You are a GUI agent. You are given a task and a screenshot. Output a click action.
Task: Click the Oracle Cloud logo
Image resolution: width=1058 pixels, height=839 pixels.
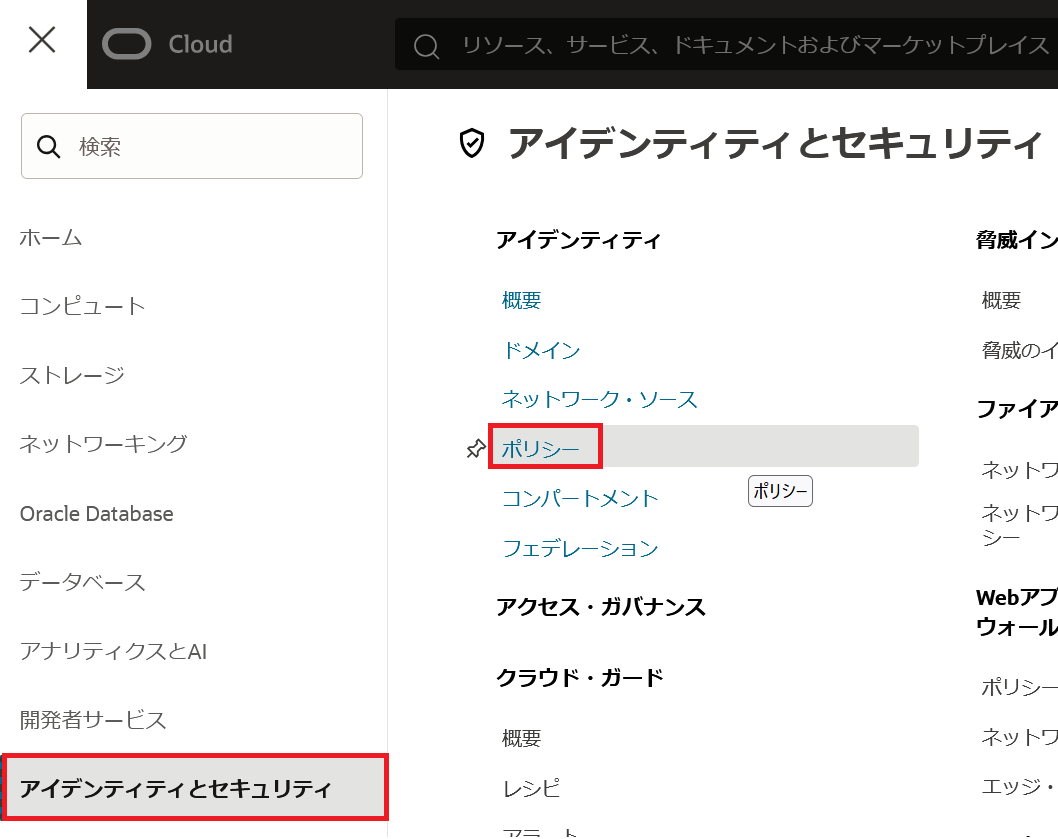point(167,45)
